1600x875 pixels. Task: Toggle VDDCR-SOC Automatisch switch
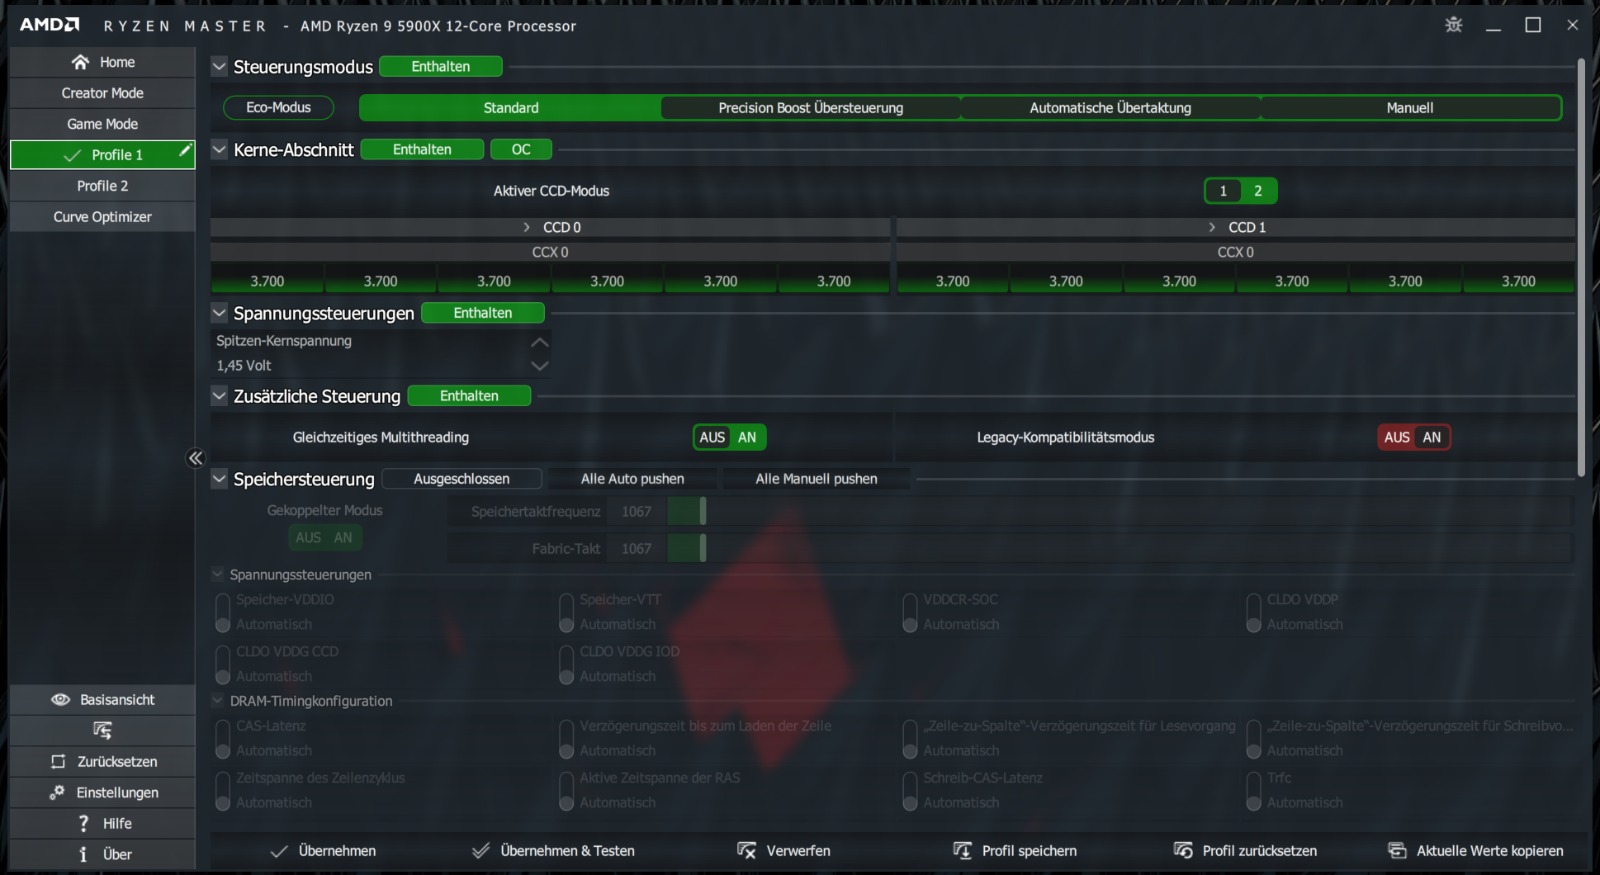(910, 612)
